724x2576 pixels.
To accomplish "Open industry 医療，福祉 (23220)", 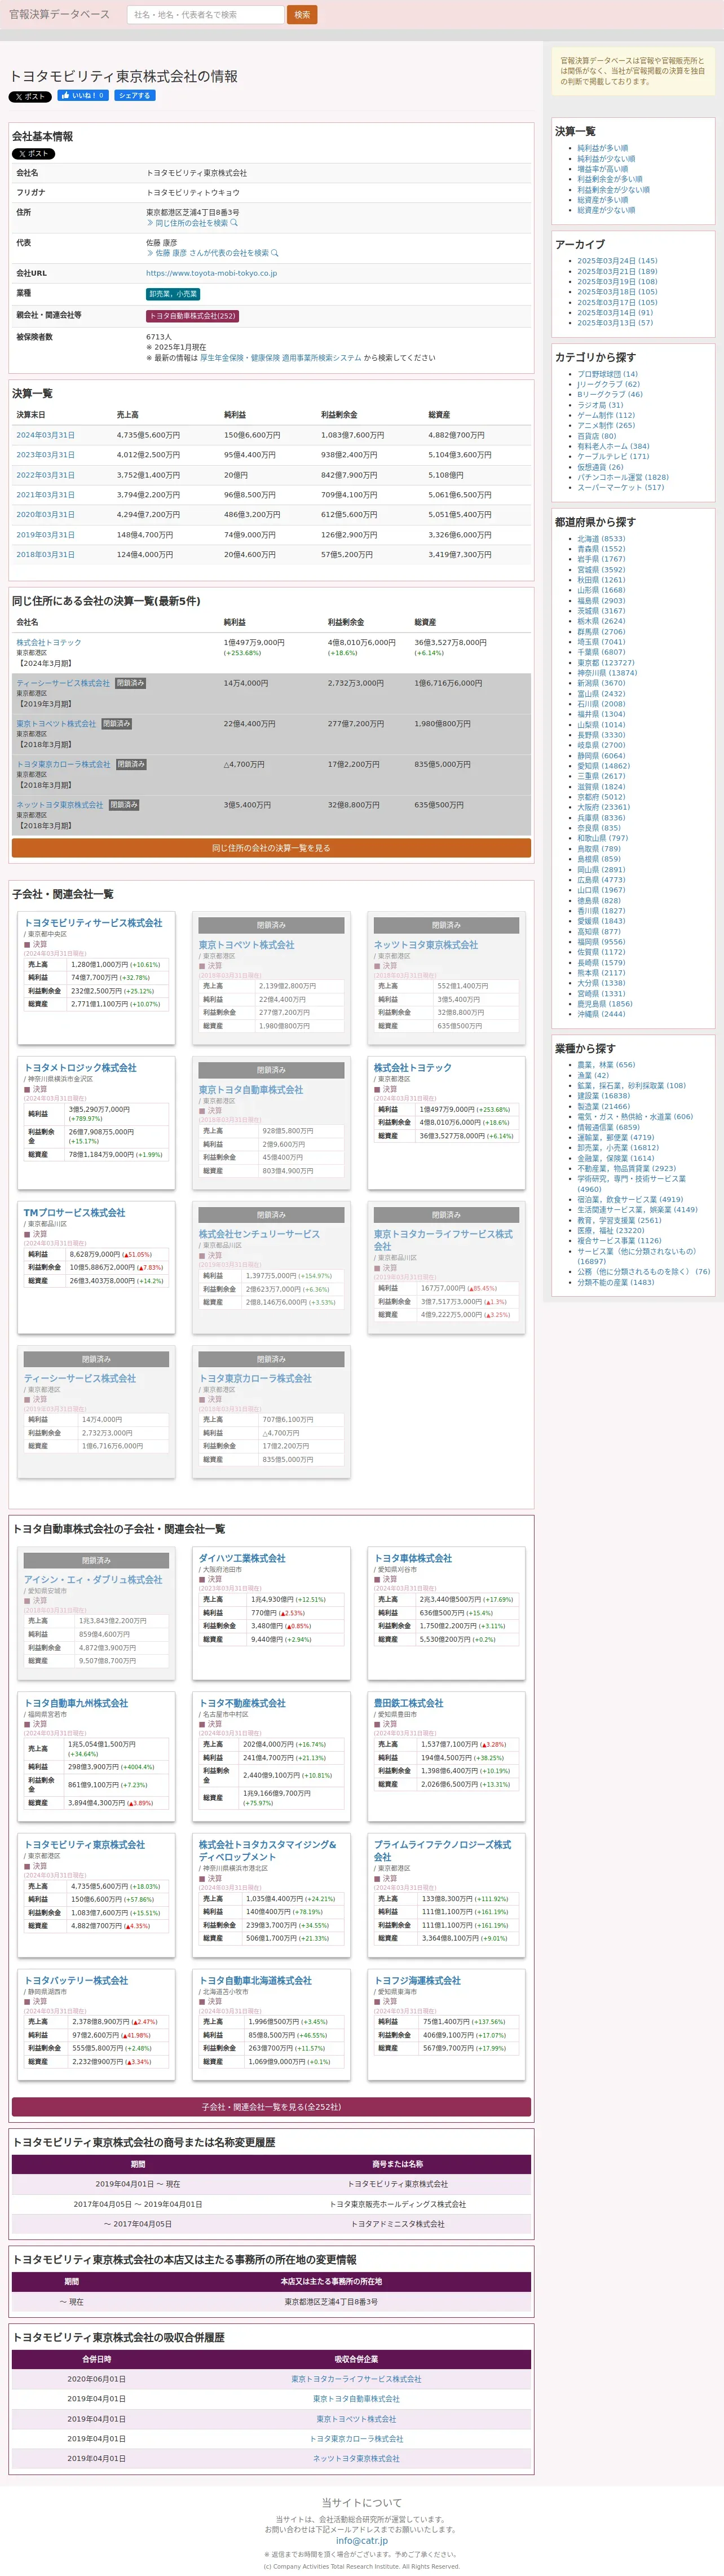I will [611, 1231].
